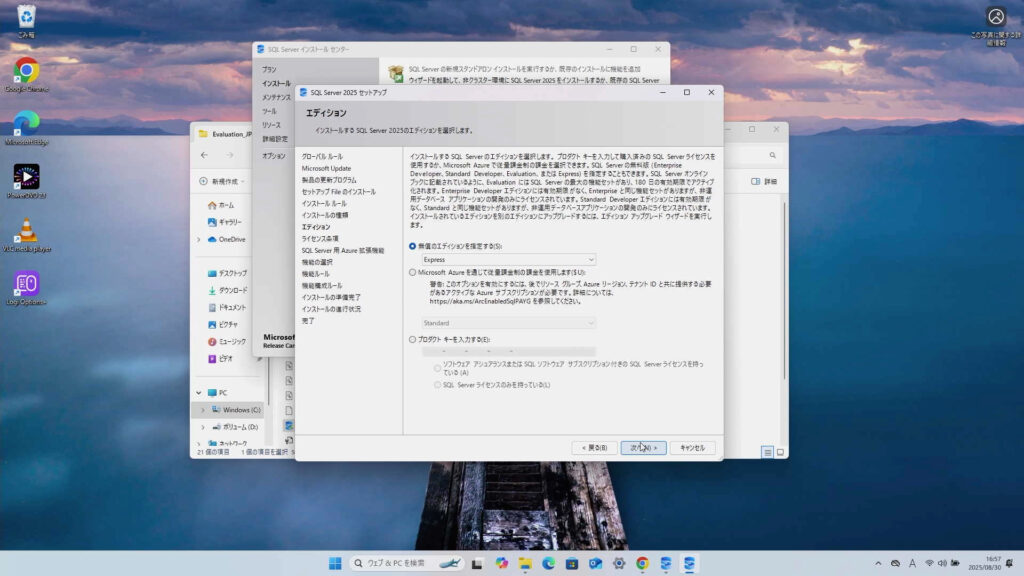Open the Recycle Bin desktop icon
This screenshot has width=1024, height=576.
pos(26,20)
